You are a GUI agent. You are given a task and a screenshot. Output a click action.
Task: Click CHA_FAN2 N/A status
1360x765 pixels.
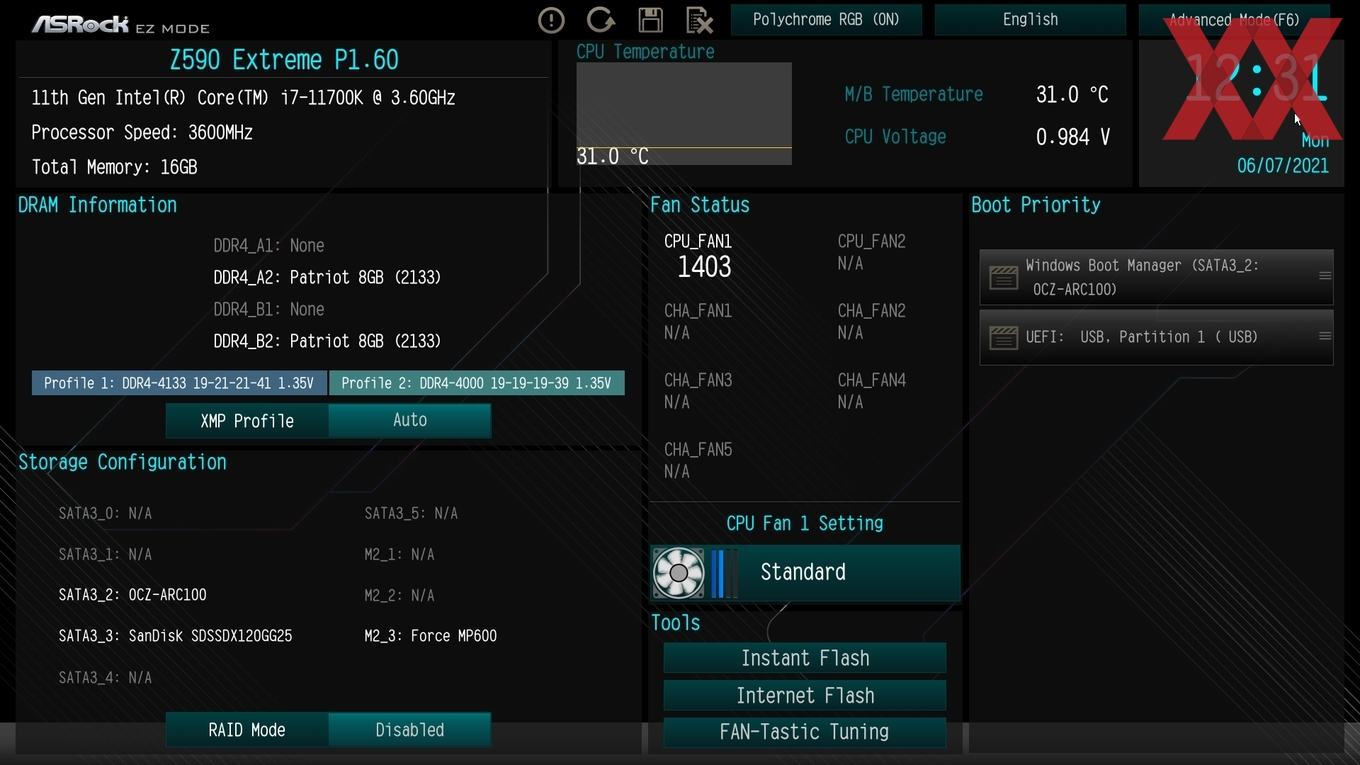850,332
